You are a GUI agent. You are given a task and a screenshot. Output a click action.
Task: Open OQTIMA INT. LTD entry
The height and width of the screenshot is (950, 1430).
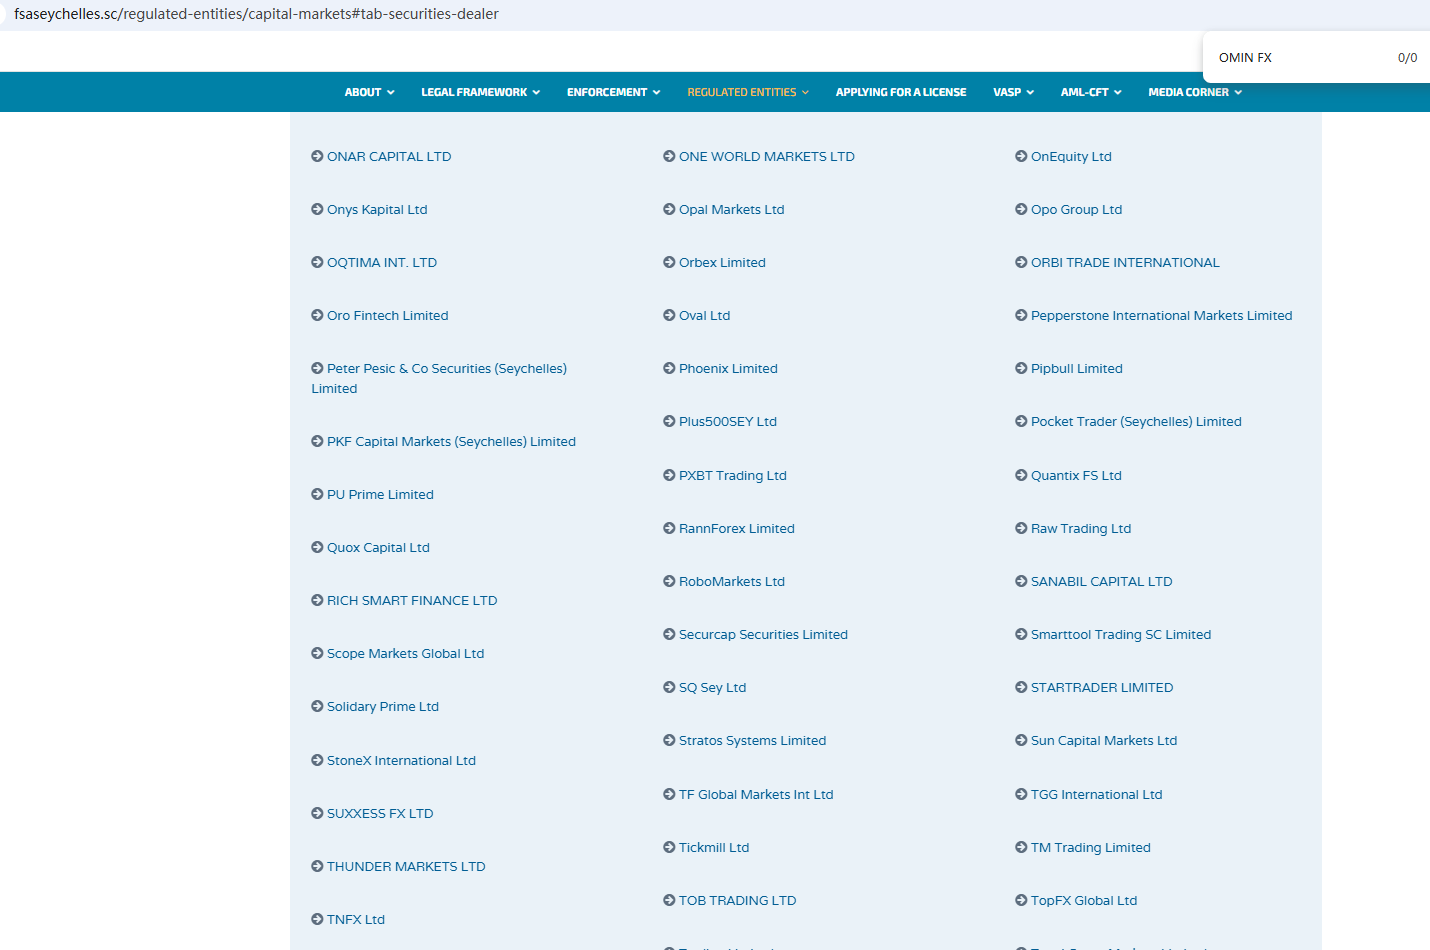[382, 262]
